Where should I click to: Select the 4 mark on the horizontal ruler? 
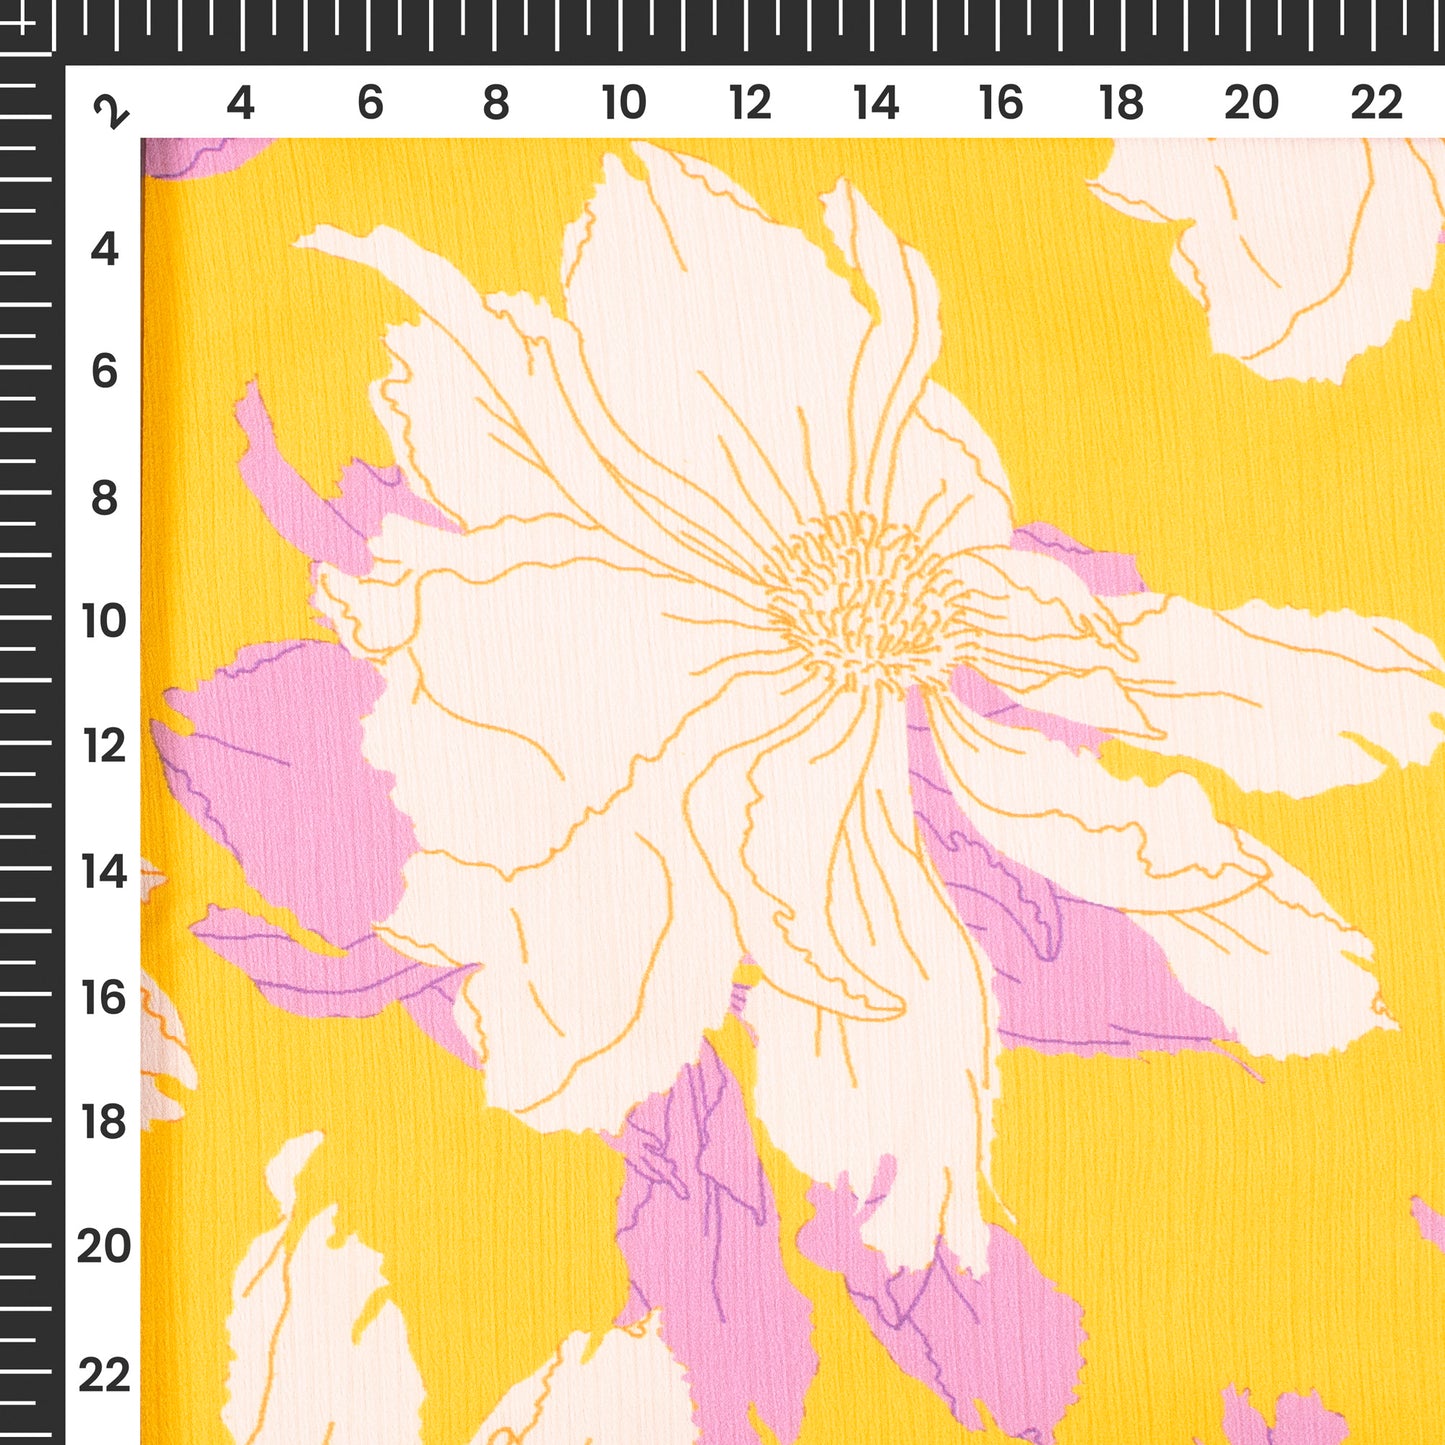click(240, 103)
